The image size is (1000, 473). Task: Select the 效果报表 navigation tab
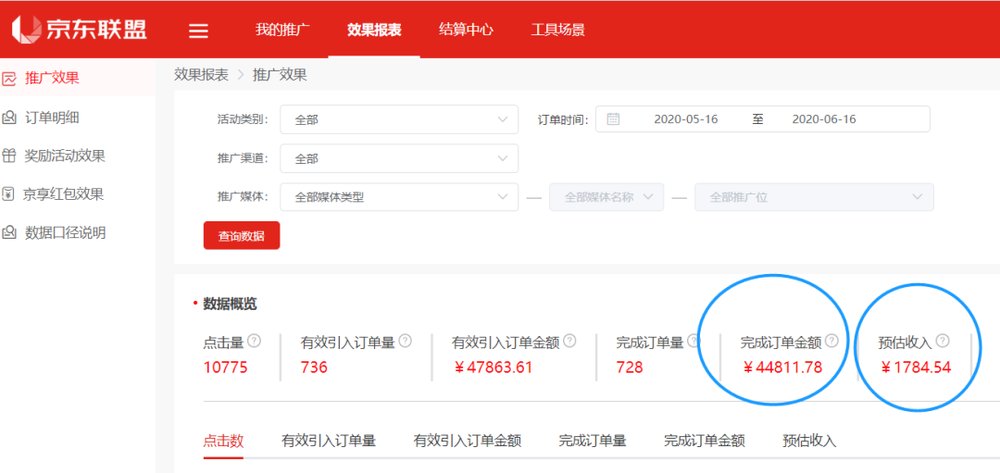pyautogui.click(x=374, y=29)
